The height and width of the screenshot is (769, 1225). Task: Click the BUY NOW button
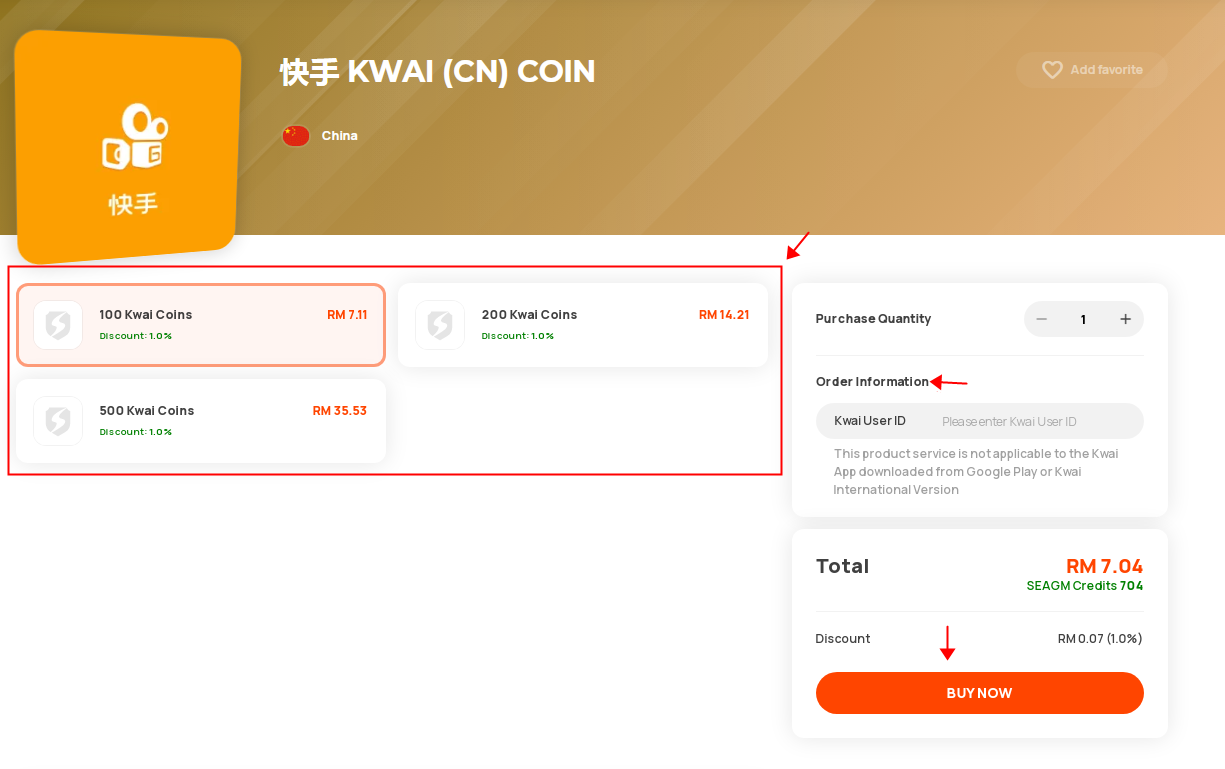(x=980, y=693)
